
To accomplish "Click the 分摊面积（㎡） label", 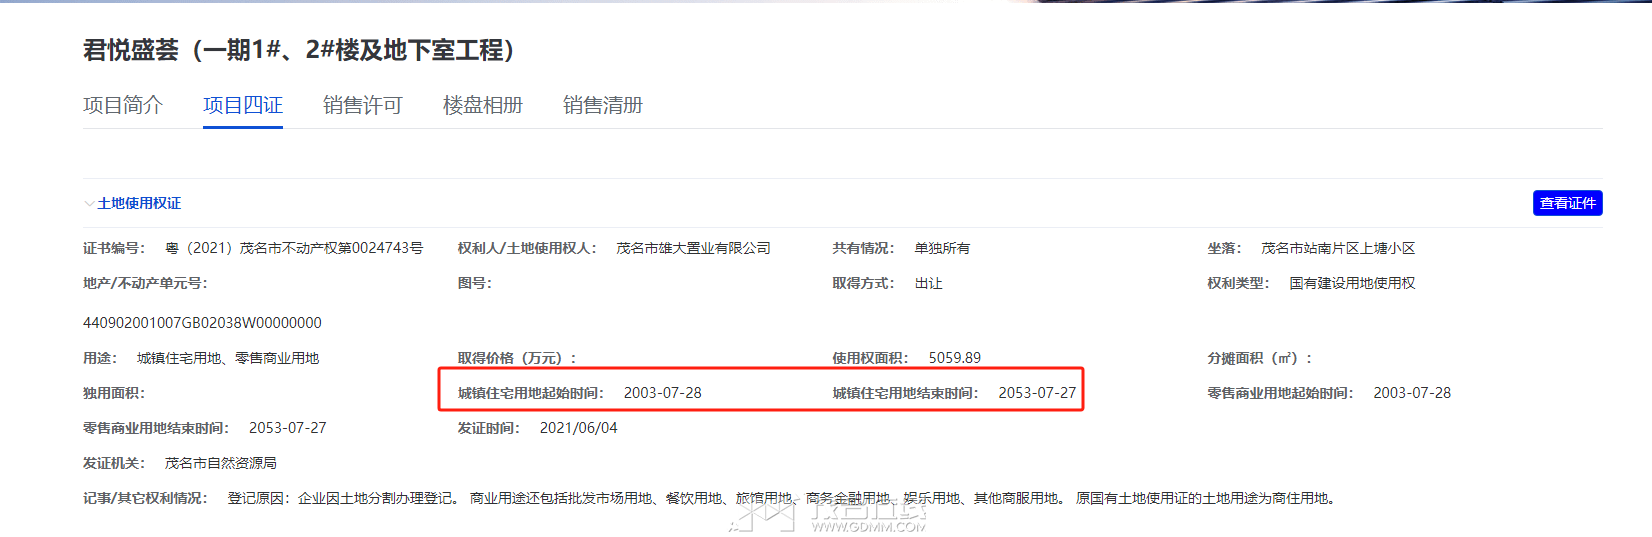I will [1260, 358].
